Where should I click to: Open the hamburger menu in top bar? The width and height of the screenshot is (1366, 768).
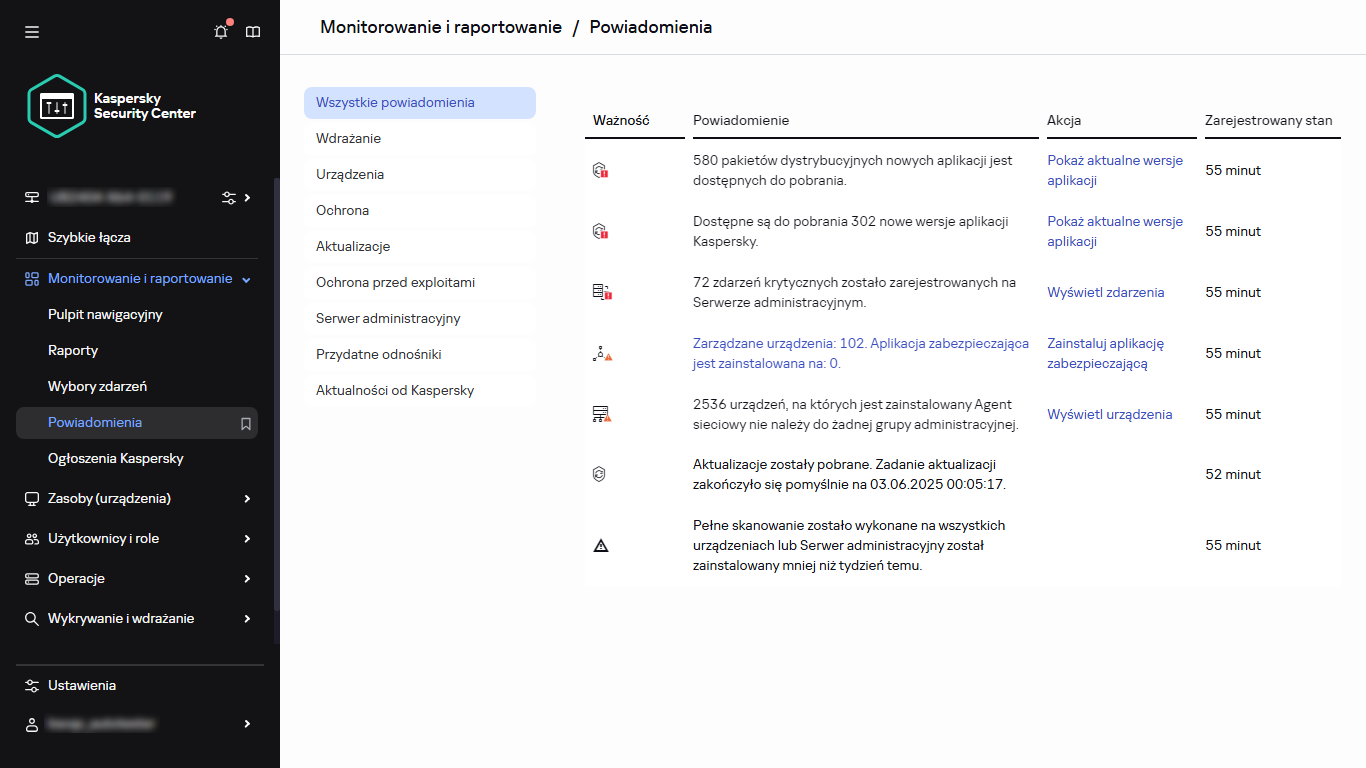(x=32, y=31)
